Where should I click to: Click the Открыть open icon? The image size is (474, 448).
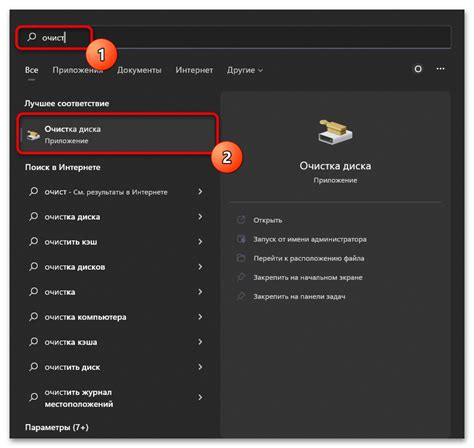coord(241,220)
